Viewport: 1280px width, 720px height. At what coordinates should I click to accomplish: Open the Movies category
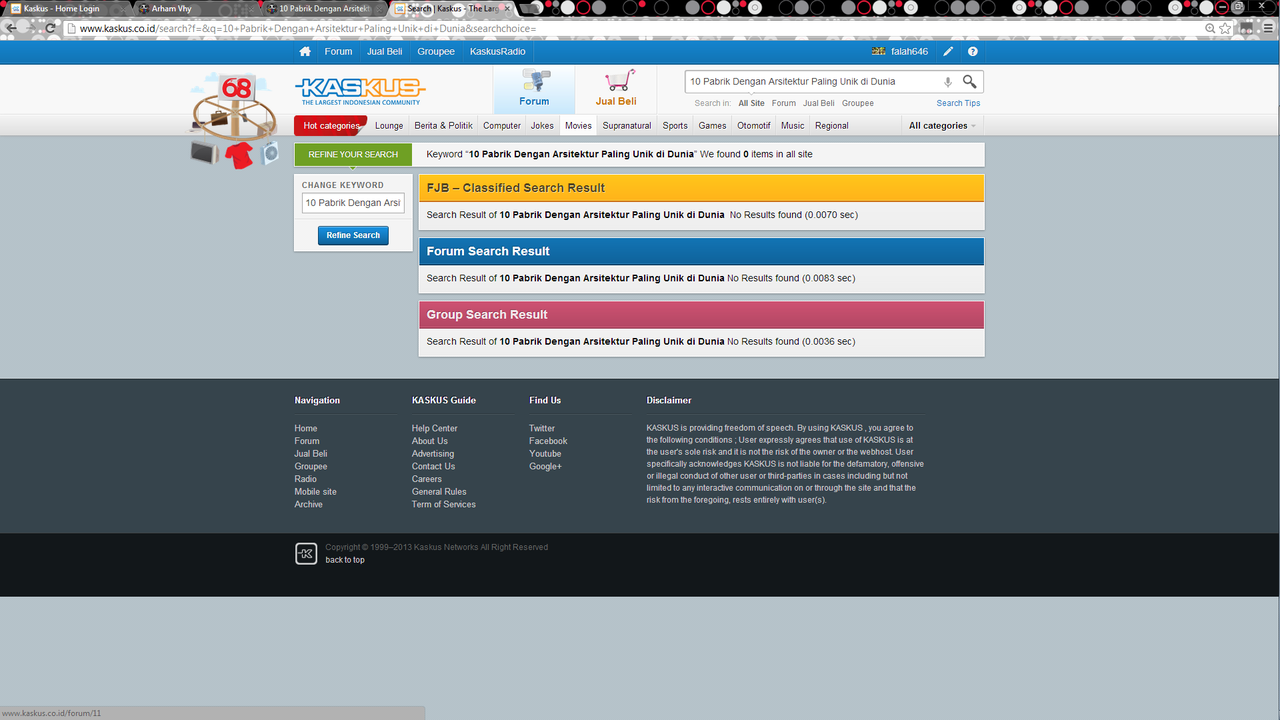(578, 126)
